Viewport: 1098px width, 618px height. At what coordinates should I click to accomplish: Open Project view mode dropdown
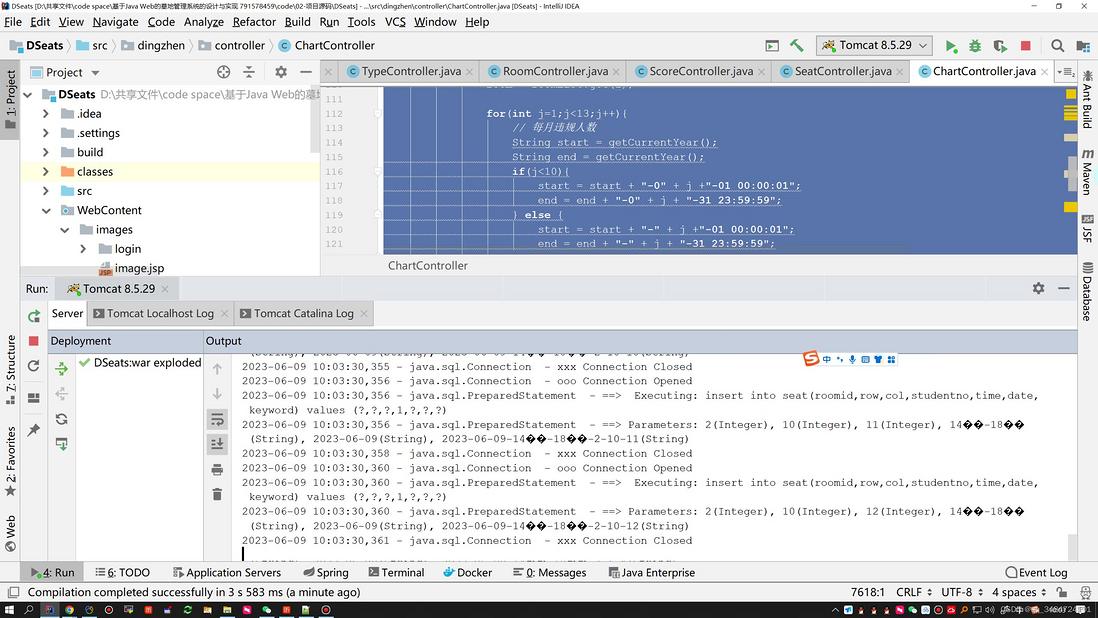[x=95, y=73]
